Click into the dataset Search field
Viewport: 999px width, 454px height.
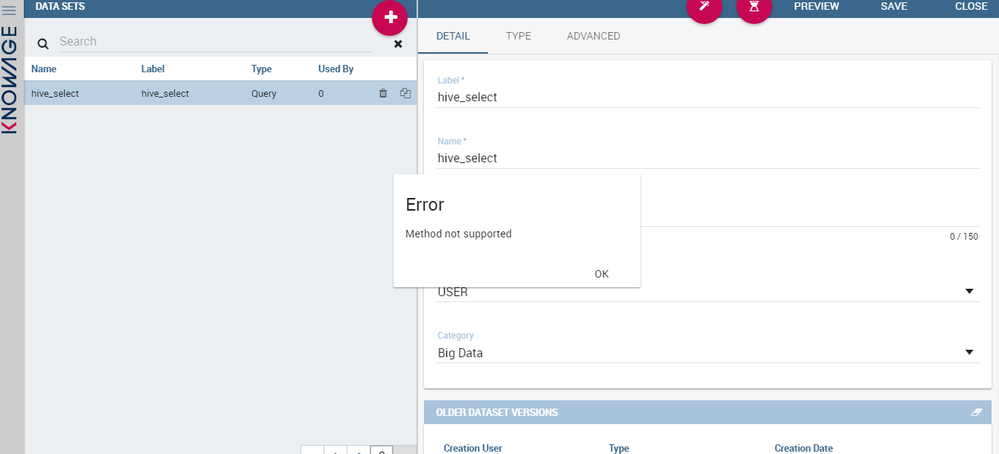[x=210, y=42]
